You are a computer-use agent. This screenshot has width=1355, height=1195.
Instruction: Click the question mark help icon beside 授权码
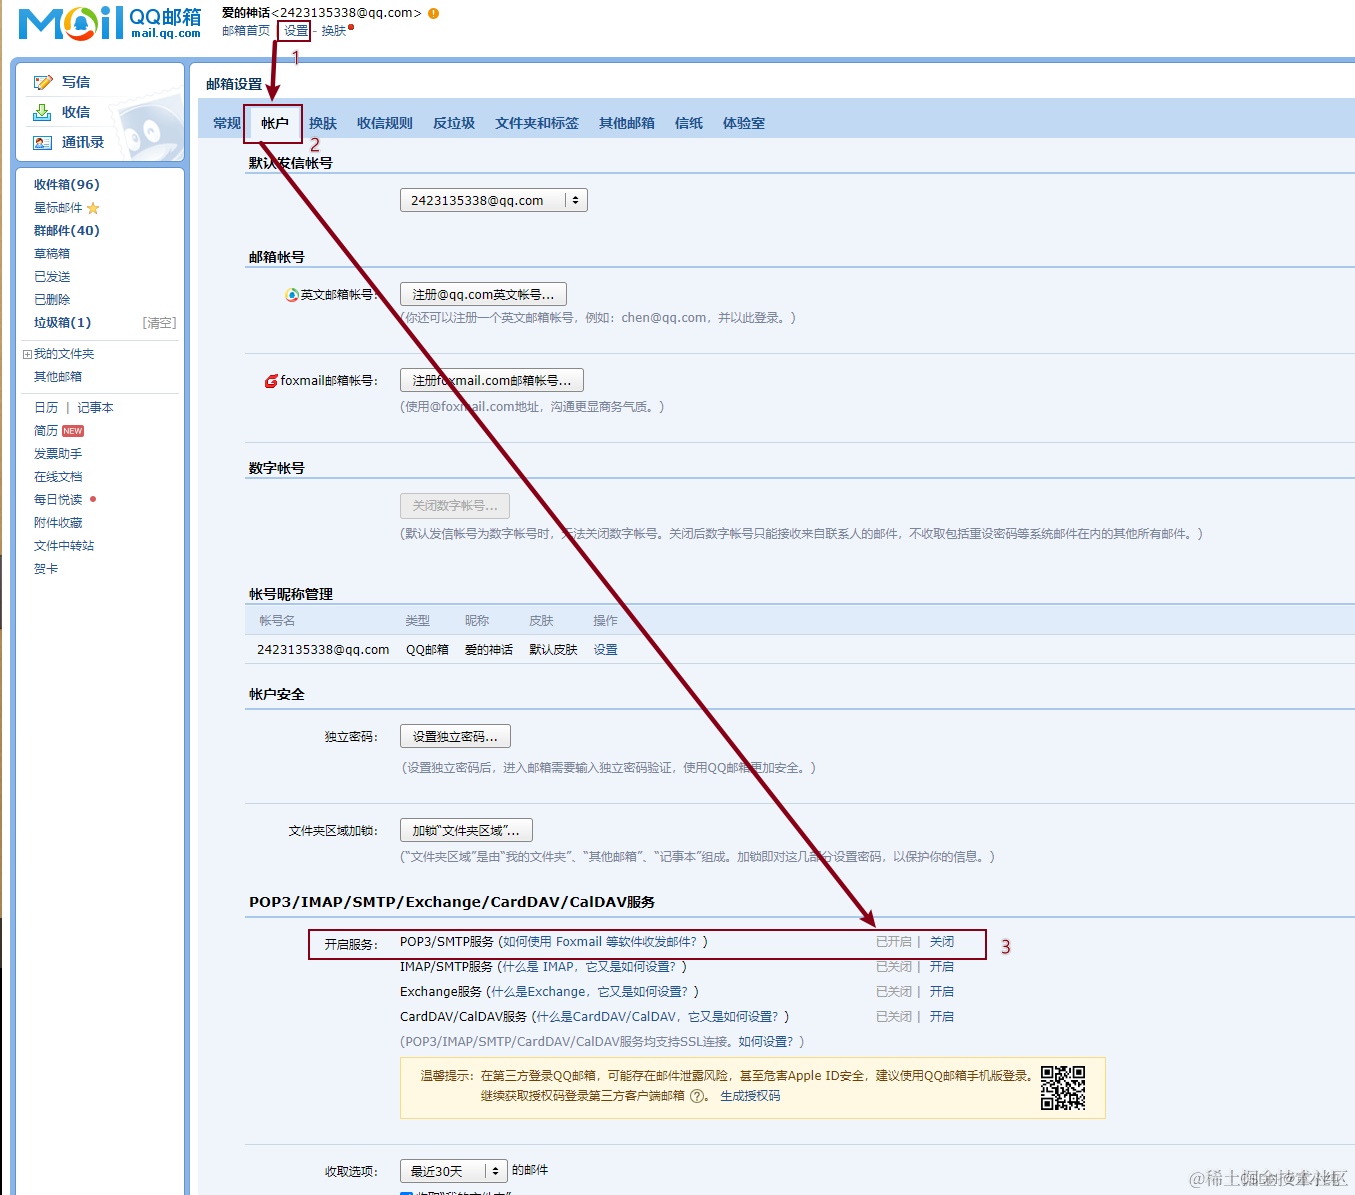(x=698, y=1096)
